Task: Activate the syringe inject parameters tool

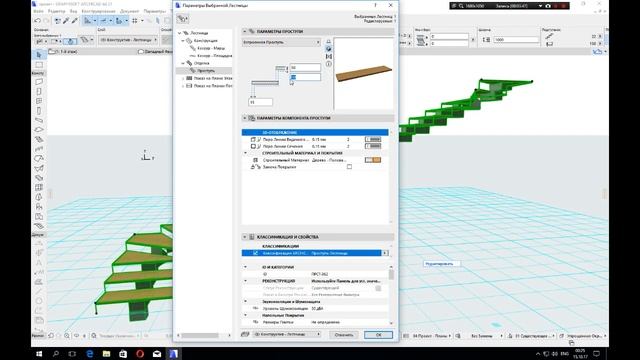Action: click(74, 20)
